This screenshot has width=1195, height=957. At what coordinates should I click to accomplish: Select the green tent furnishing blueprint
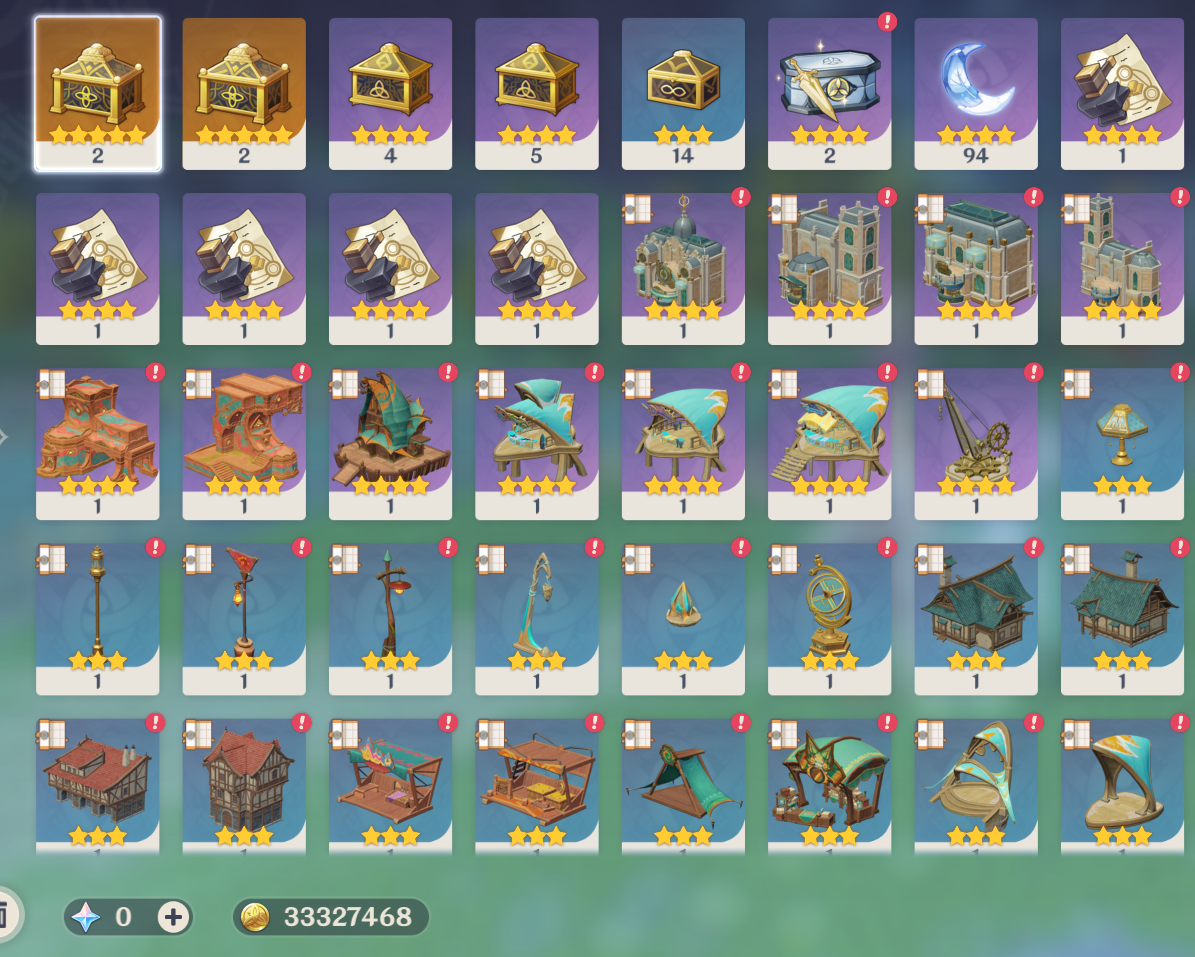pos(683,787)
